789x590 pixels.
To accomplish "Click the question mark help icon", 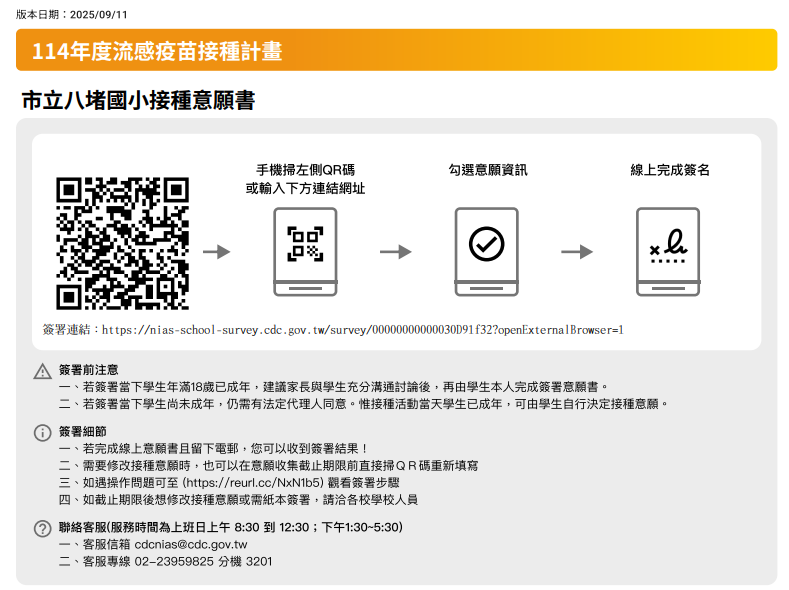I will coord(42,528).
